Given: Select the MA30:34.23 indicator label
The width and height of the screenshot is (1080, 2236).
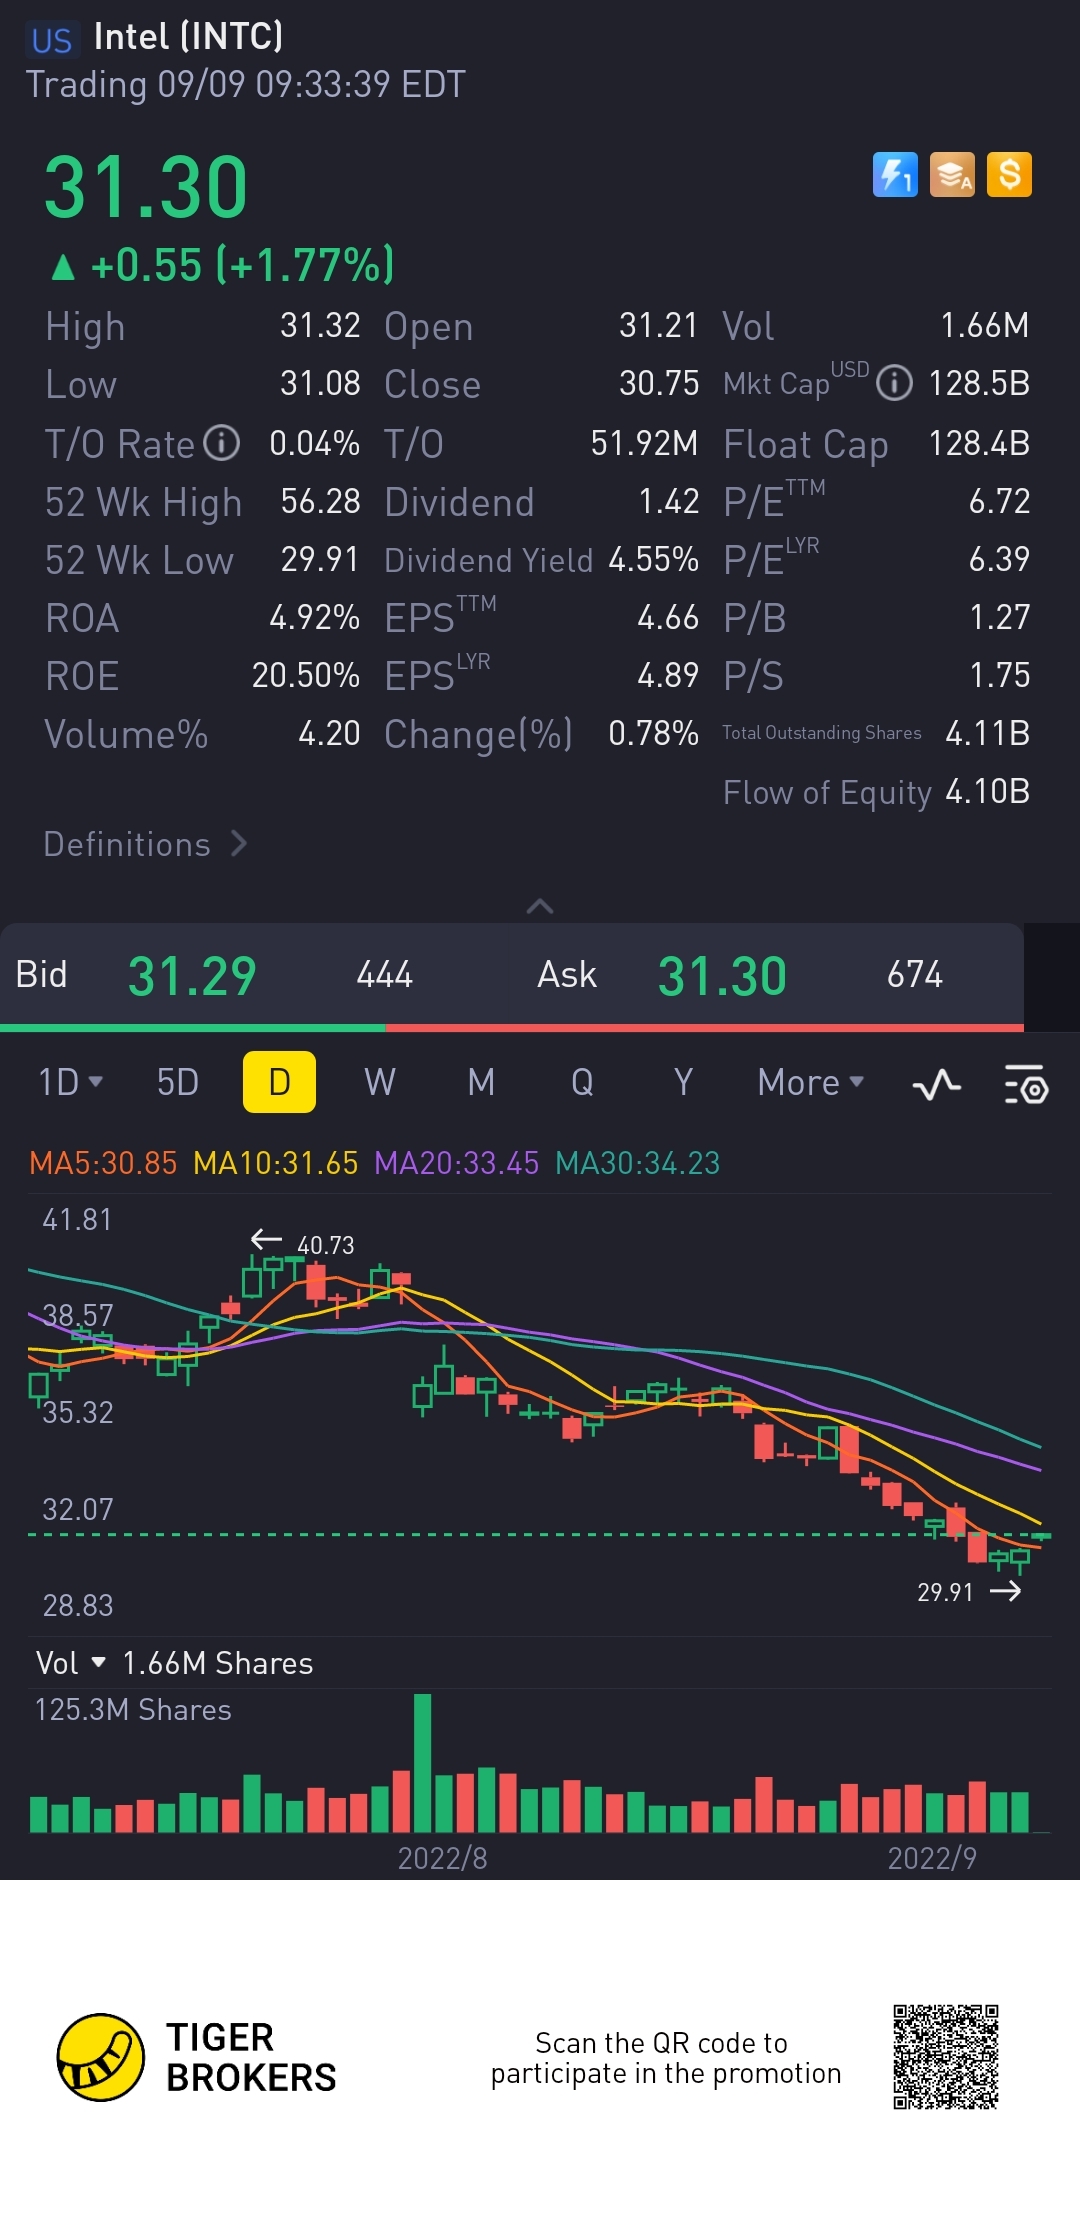Looking at the screenshot, I should 637,1163.
